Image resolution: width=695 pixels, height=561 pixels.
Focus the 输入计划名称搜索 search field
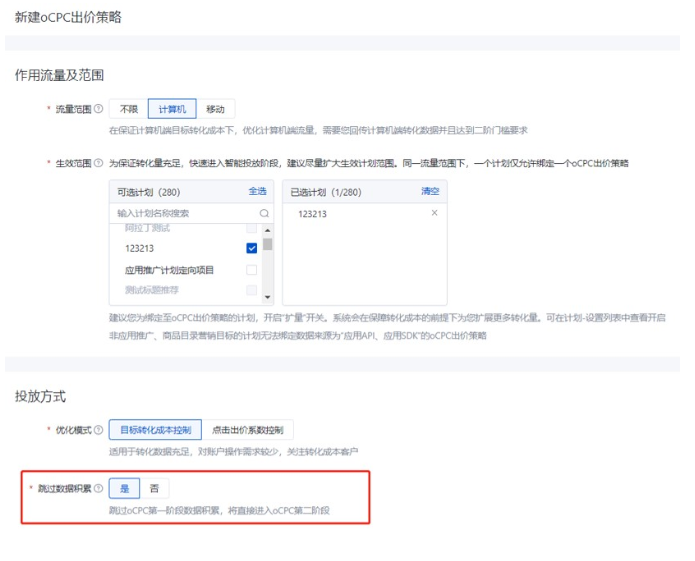(191, 213)
